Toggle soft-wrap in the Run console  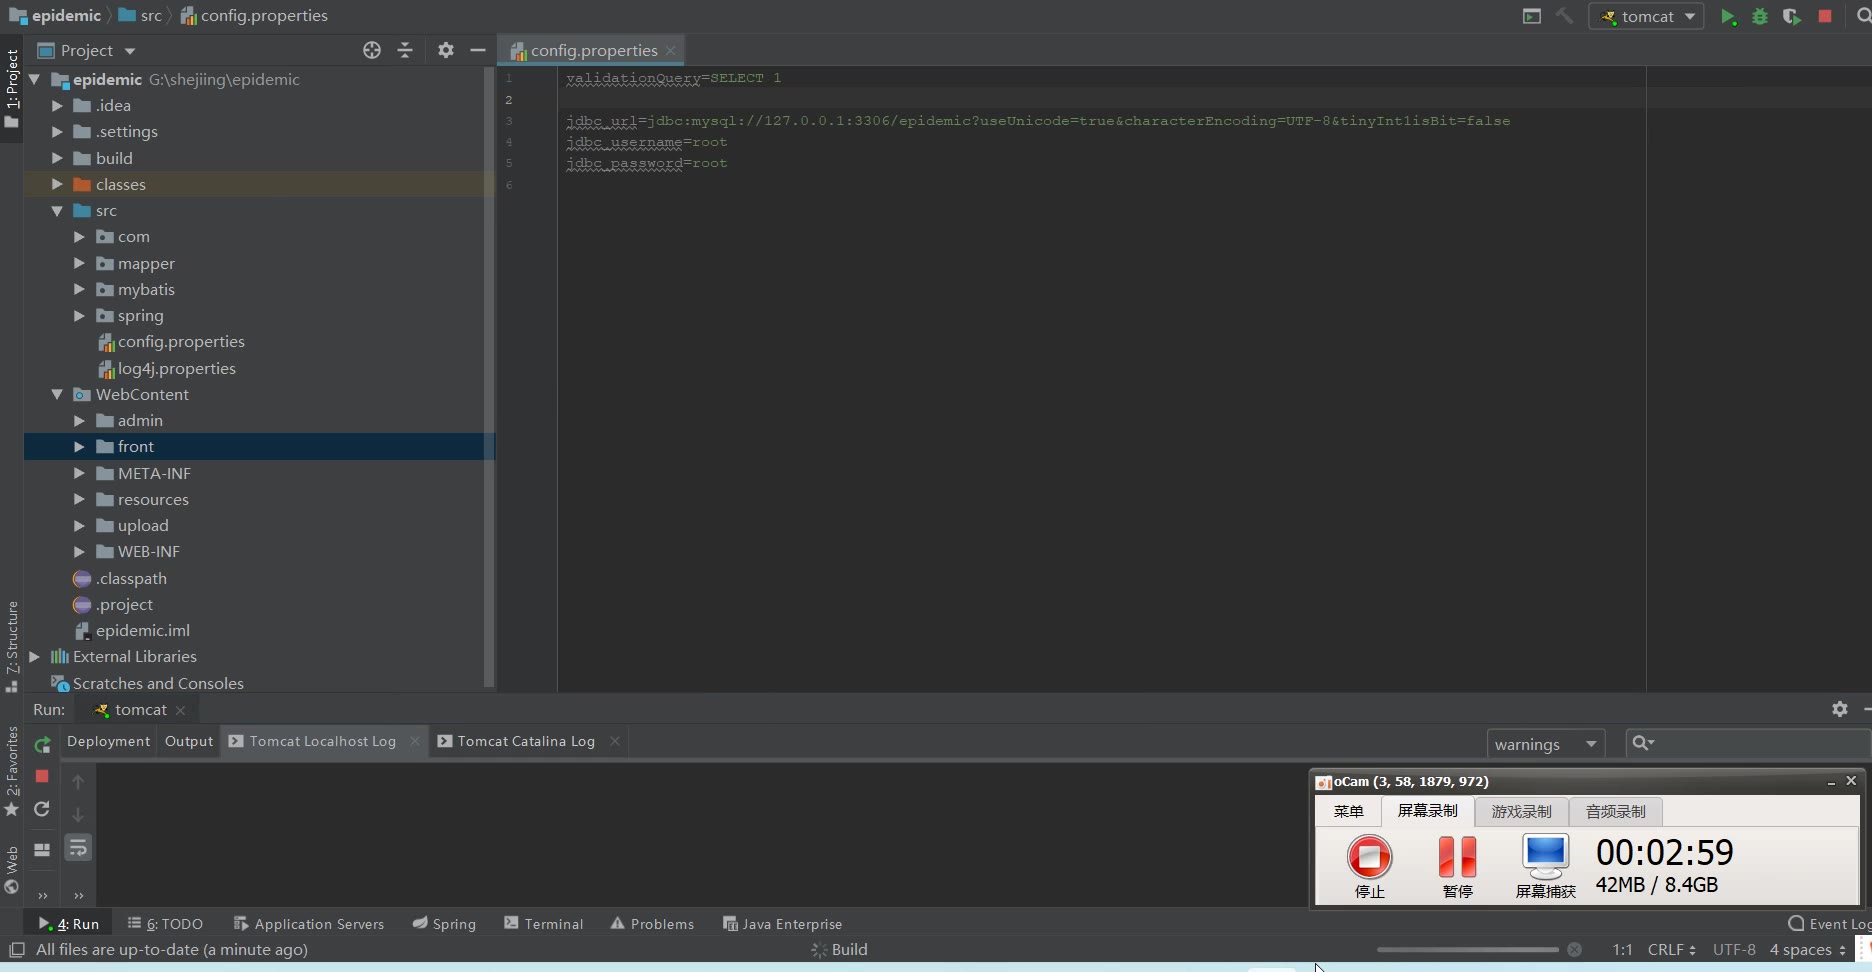78,849
